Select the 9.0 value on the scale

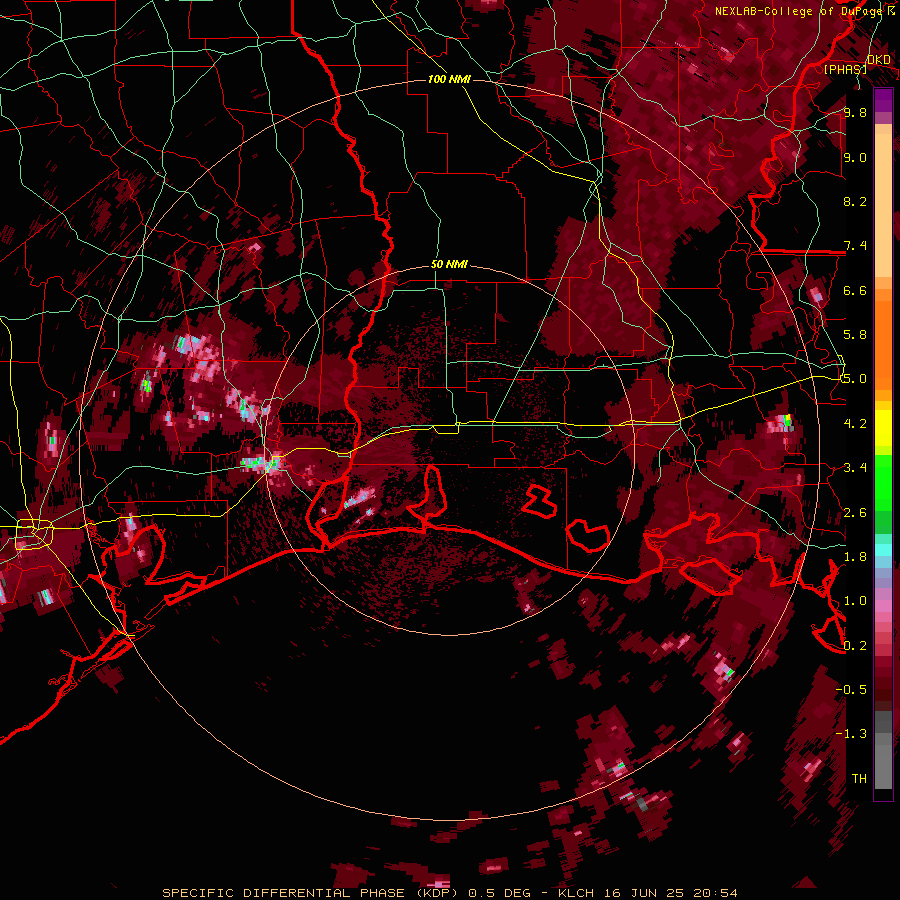pyautogui.click(x=855, y=157)
